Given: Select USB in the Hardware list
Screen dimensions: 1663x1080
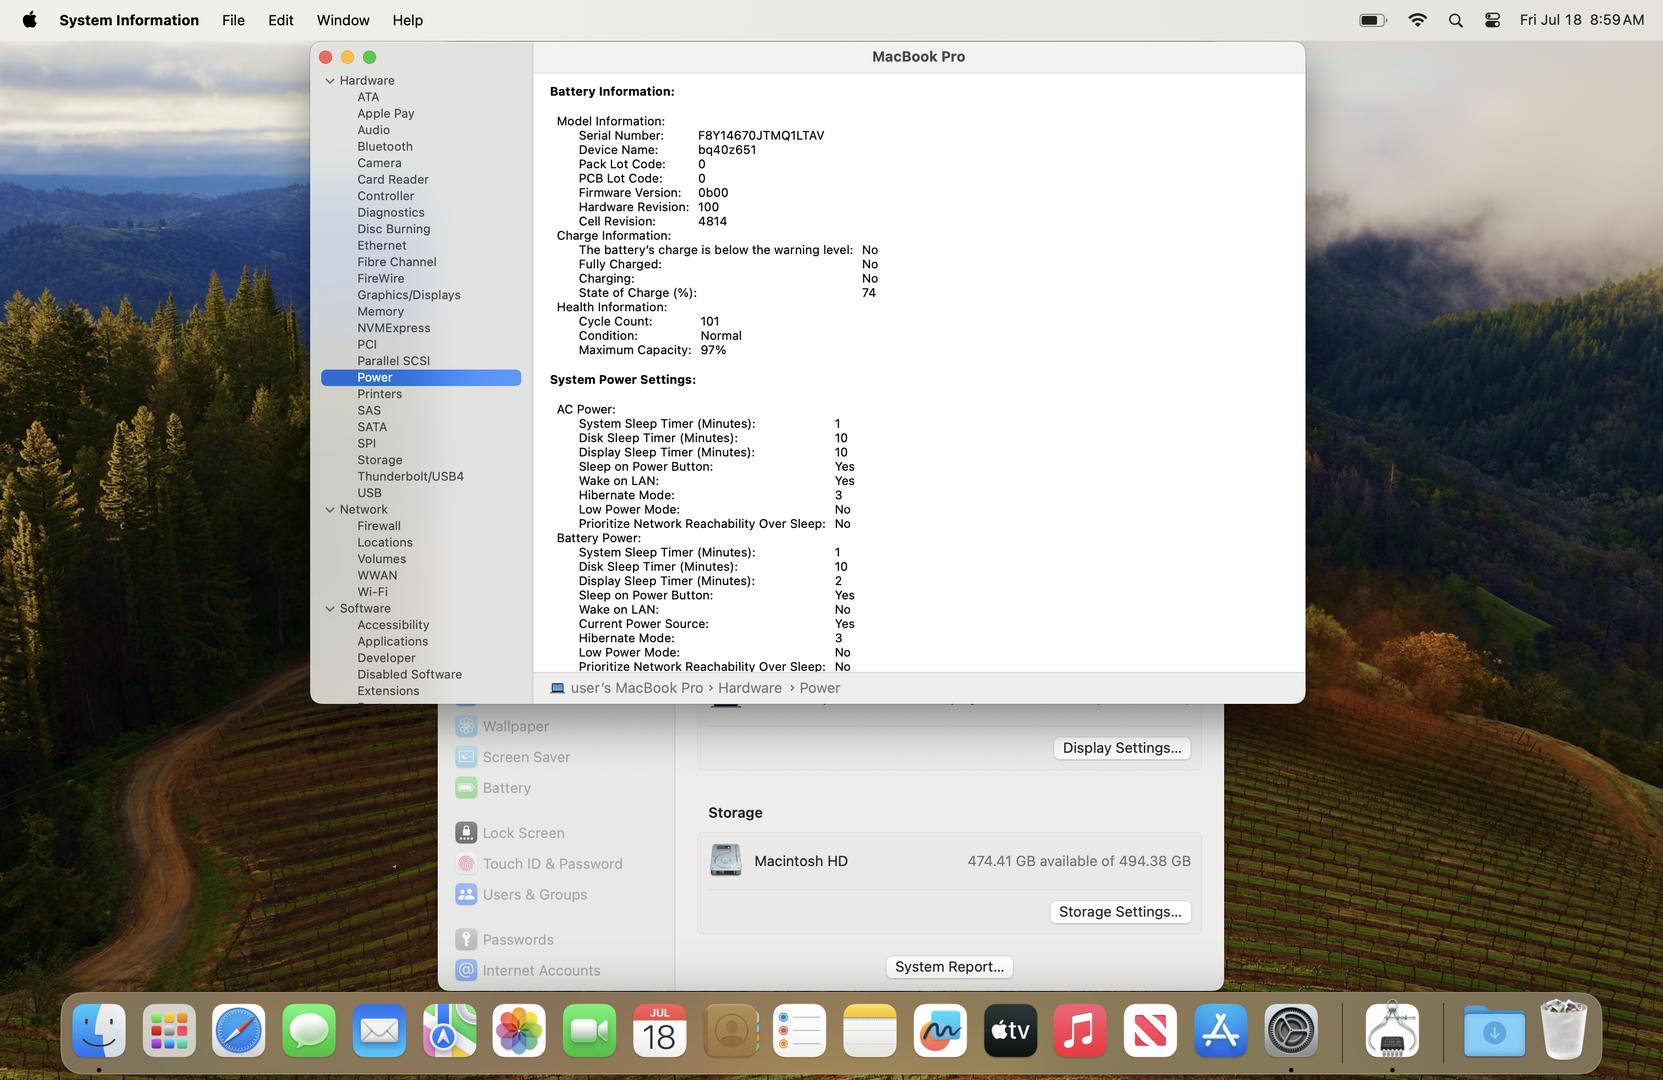Looking at the screenshot, I should click(x=370, y=493).
